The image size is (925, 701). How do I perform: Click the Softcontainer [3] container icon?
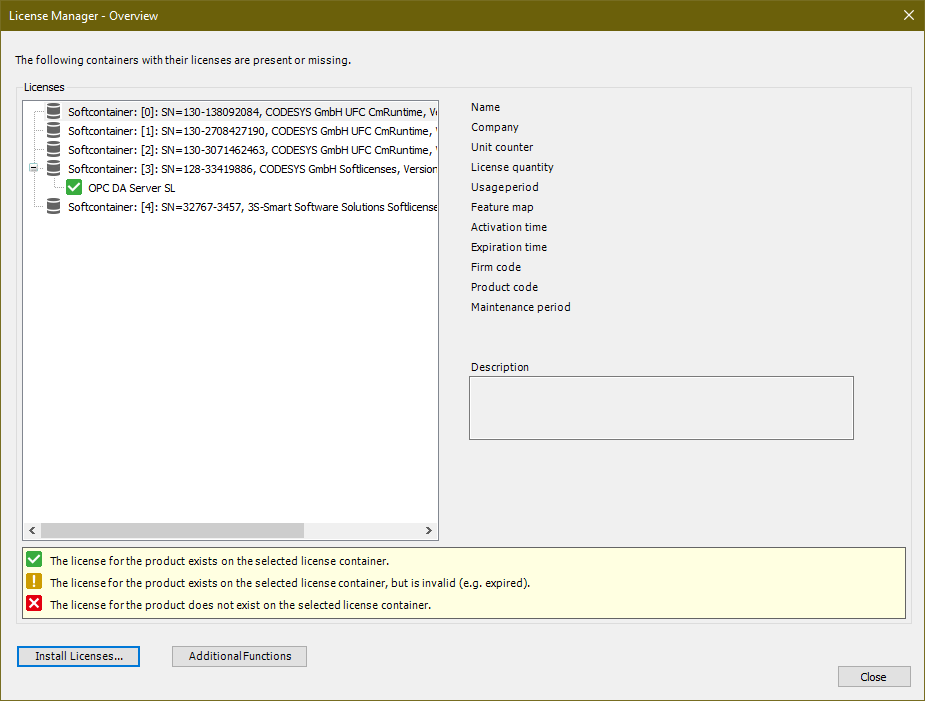(52, 168)
